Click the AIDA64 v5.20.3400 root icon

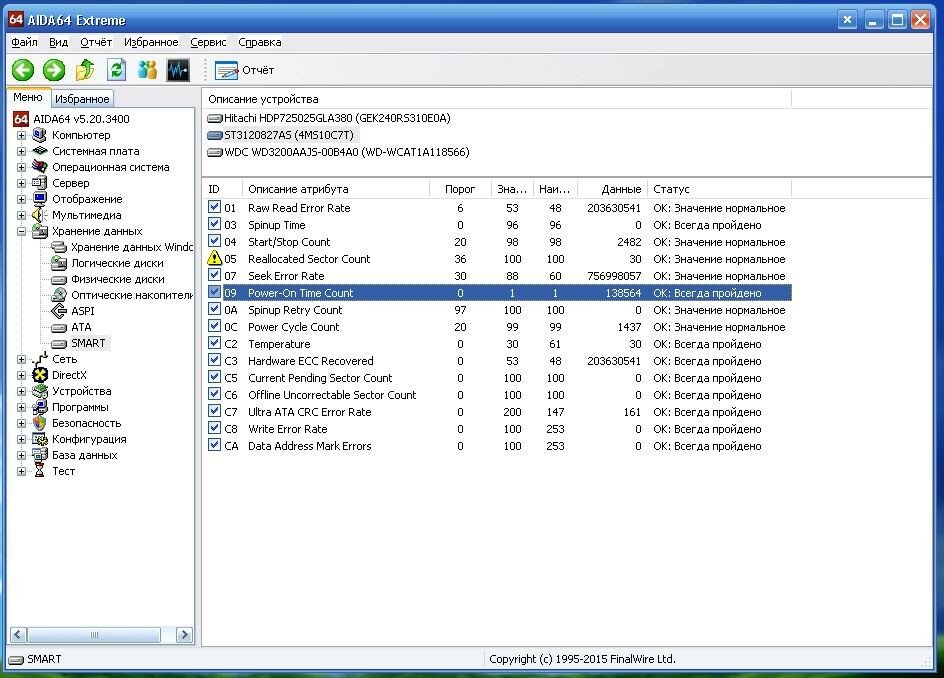coord(21,119)
